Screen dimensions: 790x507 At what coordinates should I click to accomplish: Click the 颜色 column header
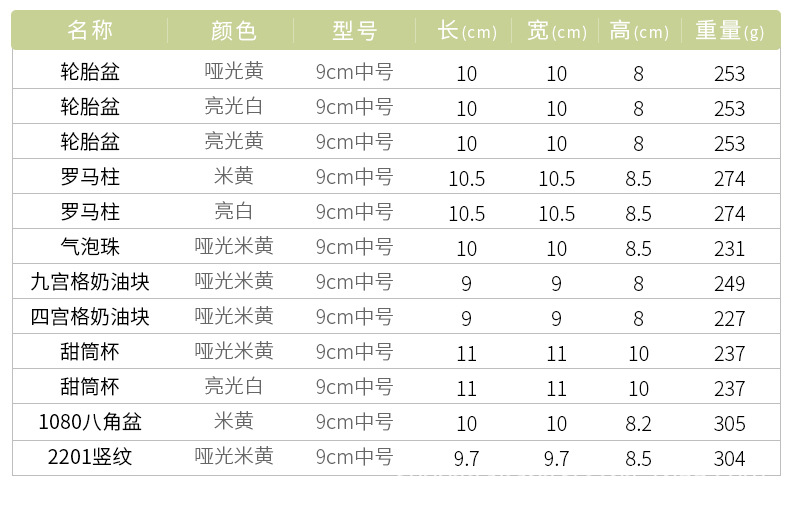(234, 30)
